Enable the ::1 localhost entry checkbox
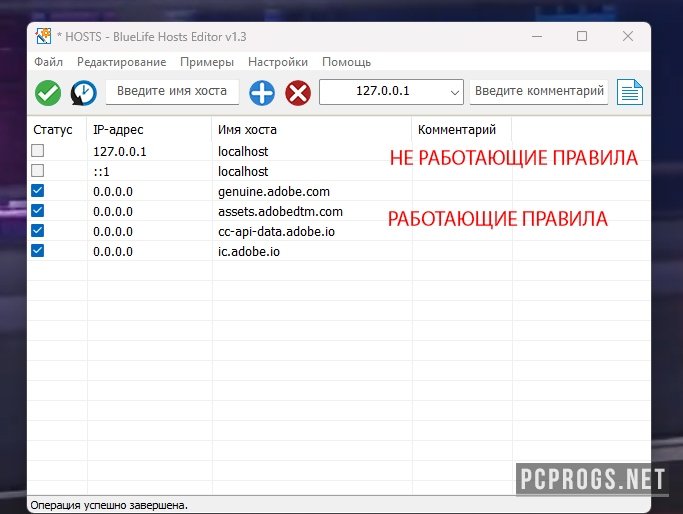The height and width of the screenshot is (514, 683). click(x=37, y=171)
